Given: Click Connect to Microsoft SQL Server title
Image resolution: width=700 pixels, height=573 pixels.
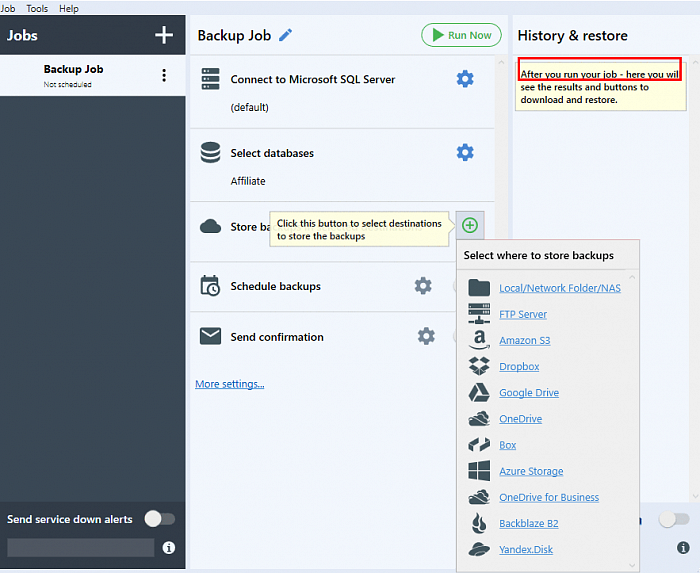Looking at the screenshot, I should point(312,79).
